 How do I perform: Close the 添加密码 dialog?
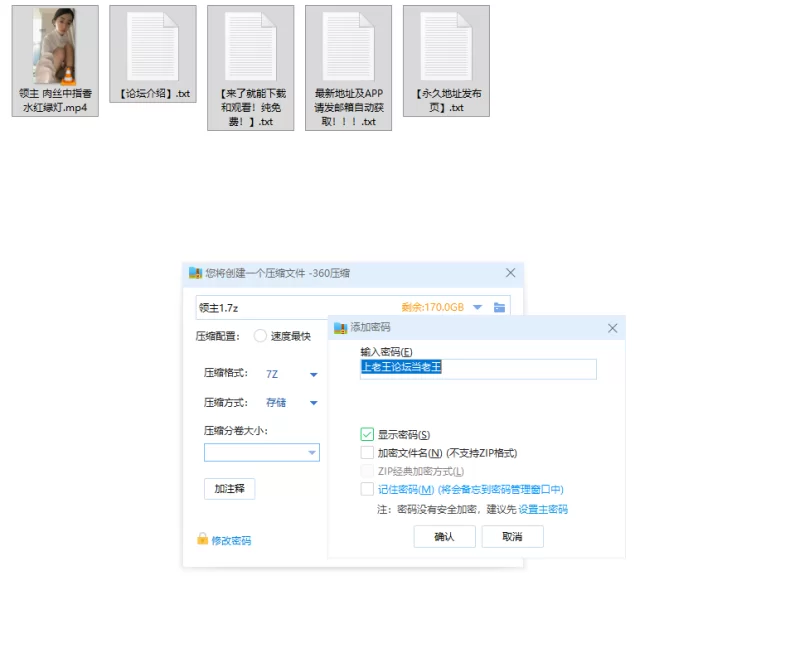coord(613,328)
